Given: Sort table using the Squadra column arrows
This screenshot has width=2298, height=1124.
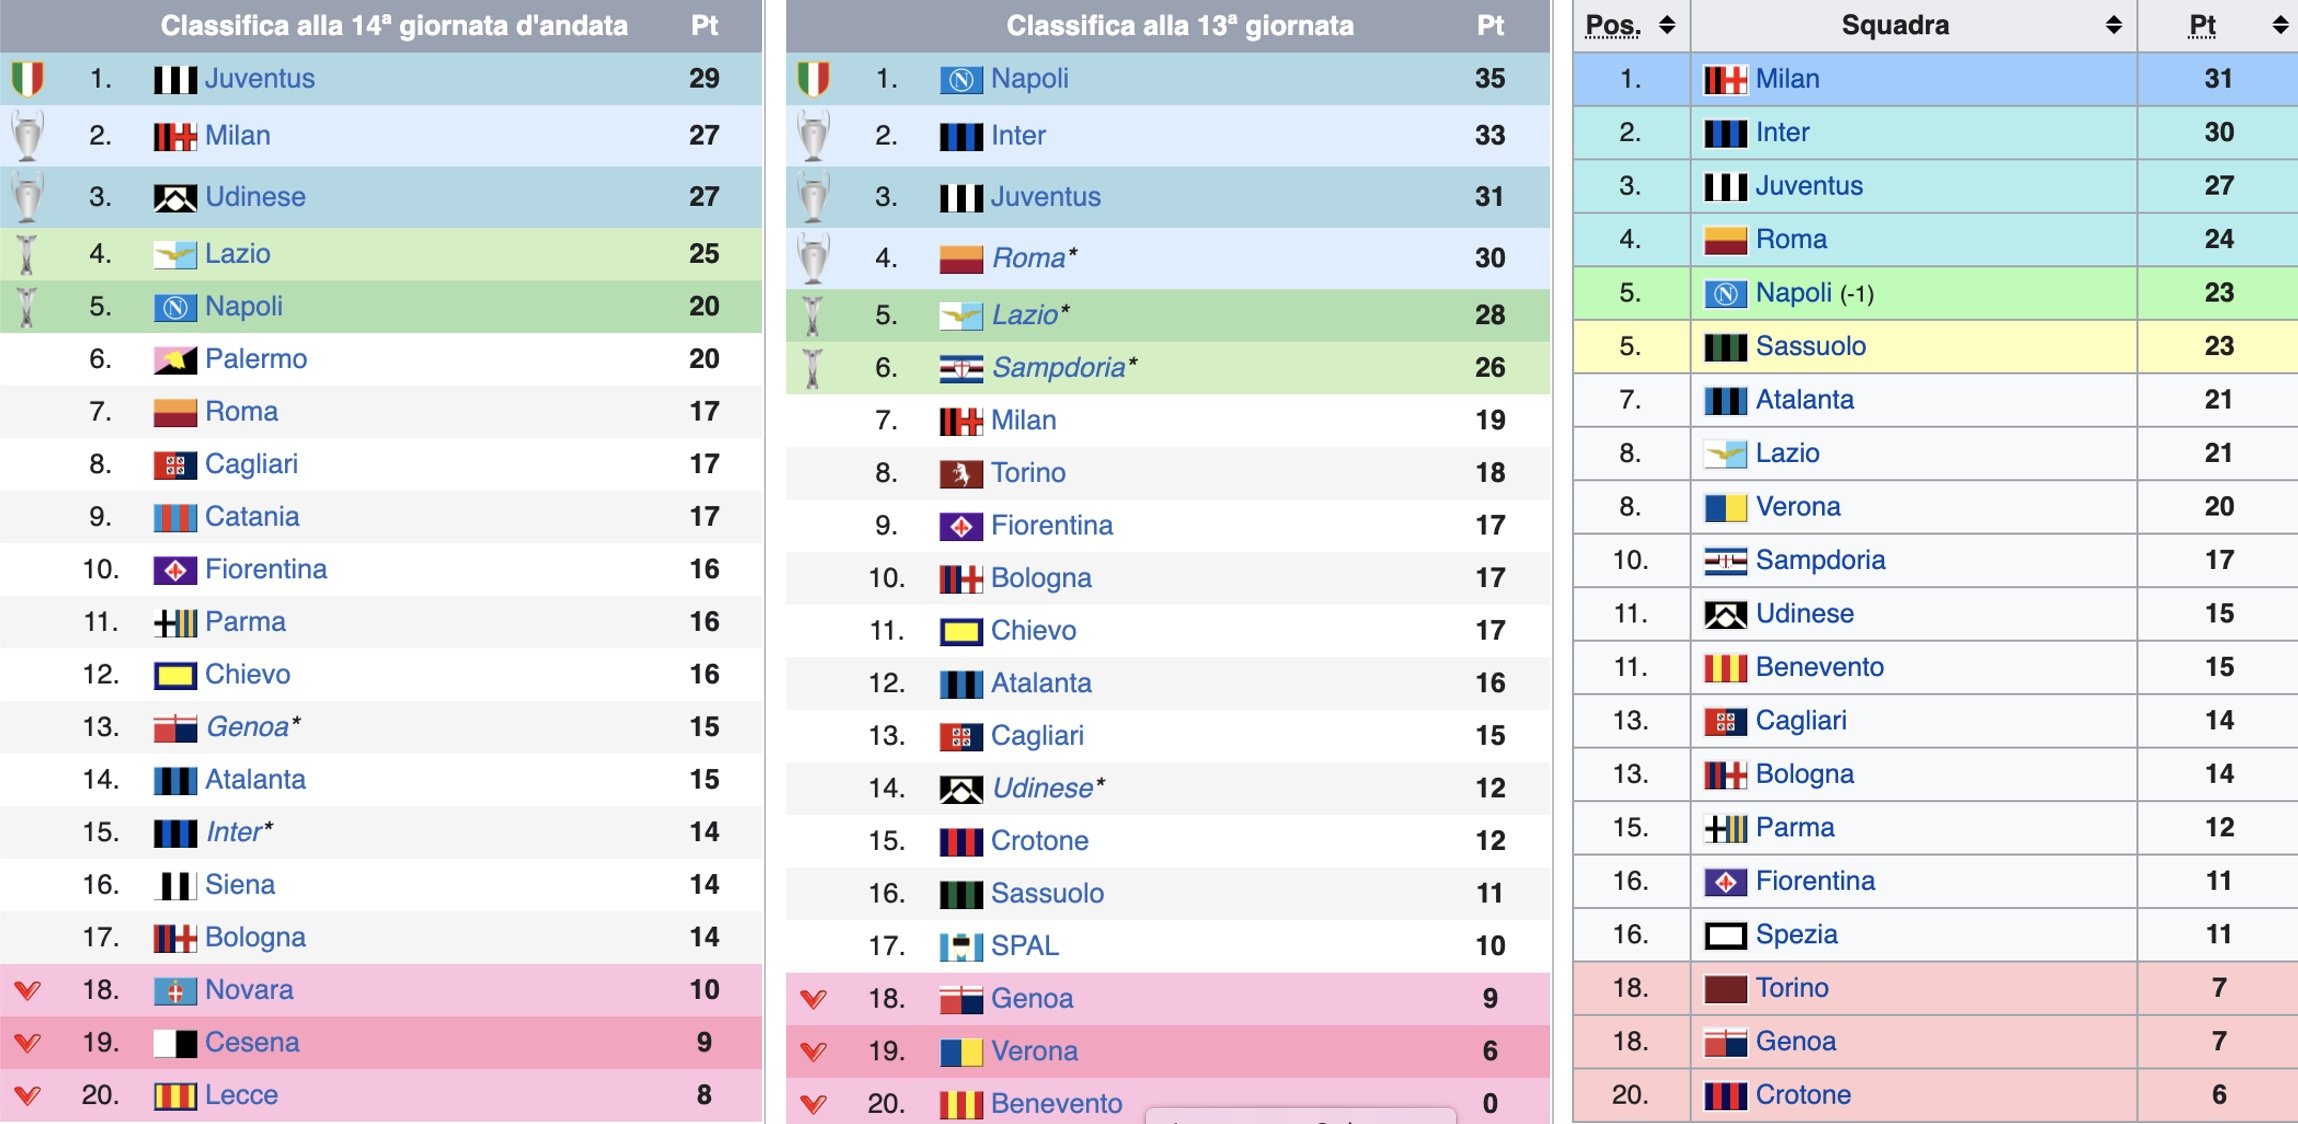Looking at the screenshot, I should pos(2113,25).
